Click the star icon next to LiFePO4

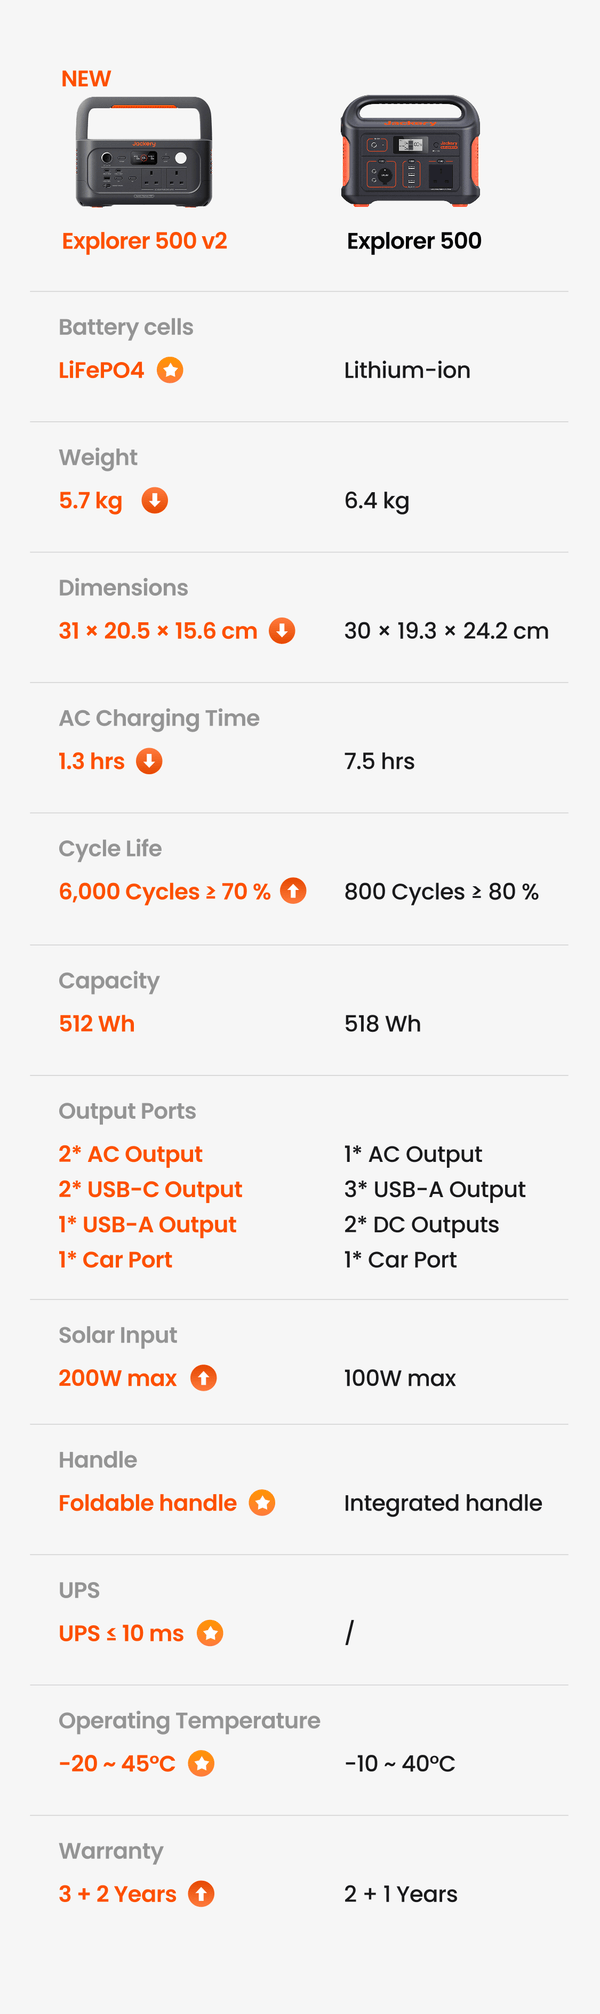point(171,370)
